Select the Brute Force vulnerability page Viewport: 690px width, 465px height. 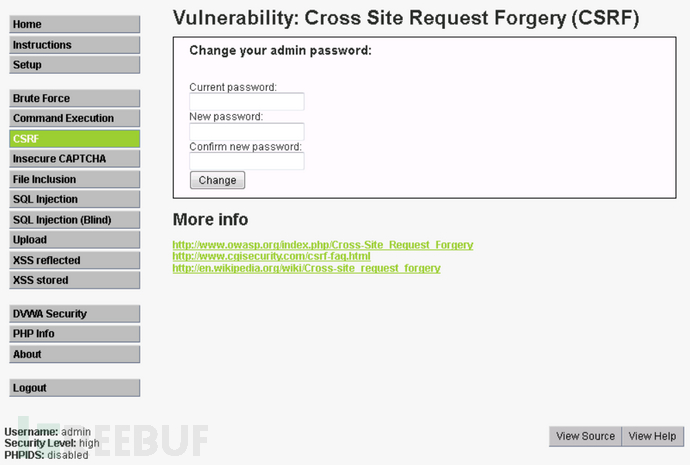click(x=74, y=98)
